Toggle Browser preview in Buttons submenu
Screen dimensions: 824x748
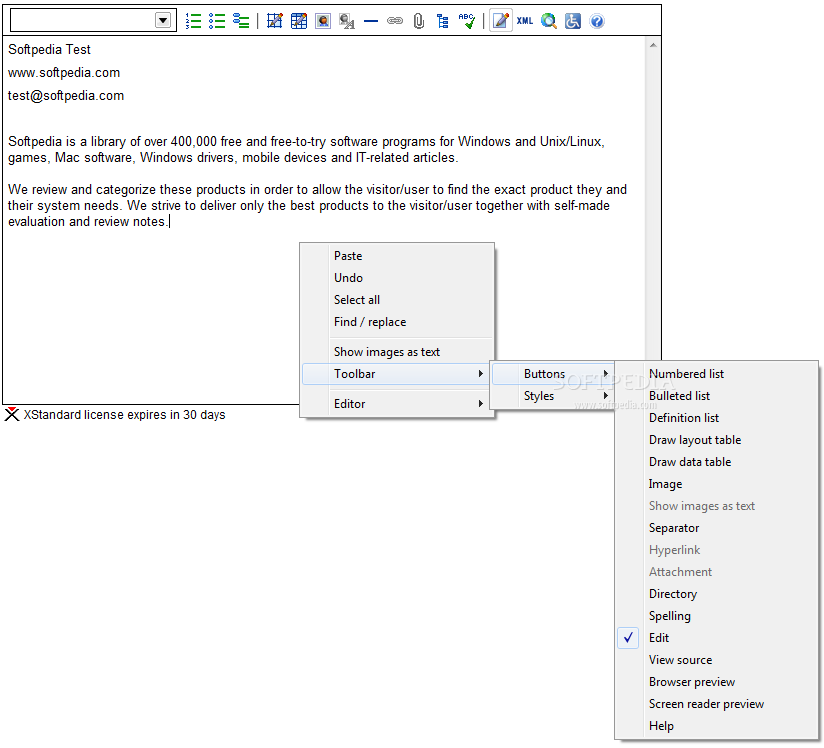coord(716,682)
